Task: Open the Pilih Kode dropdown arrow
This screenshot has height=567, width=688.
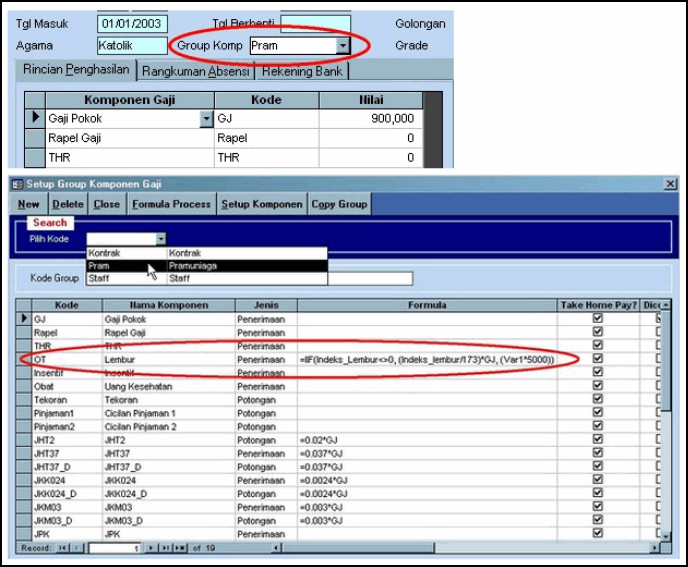Action: click(160, 239)
